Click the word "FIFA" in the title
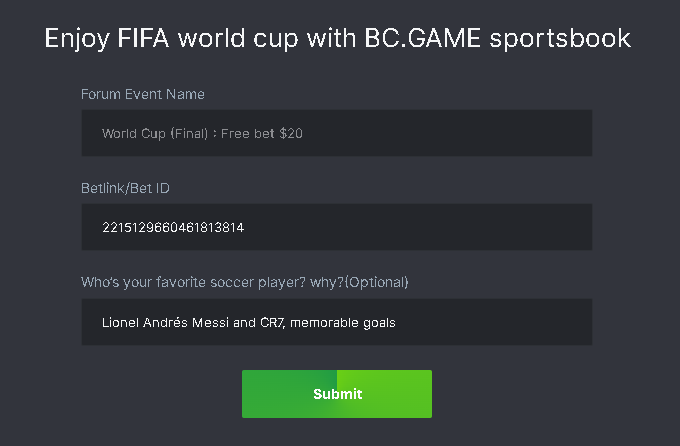Image resolution: width=680 pixels, height=446 pixels. [x=147, y=38]
